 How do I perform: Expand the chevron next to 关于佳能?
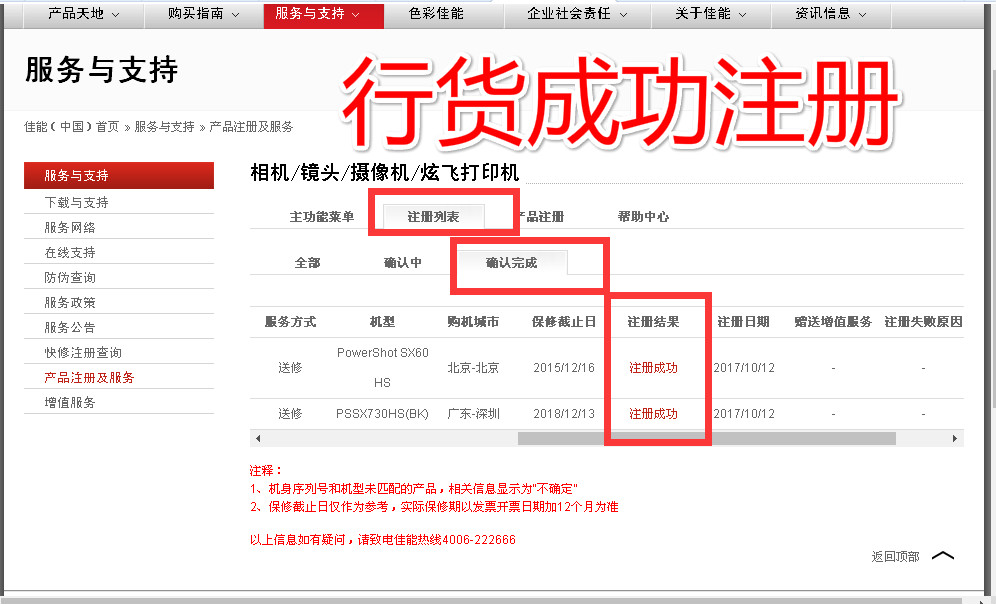coord(743,15)
